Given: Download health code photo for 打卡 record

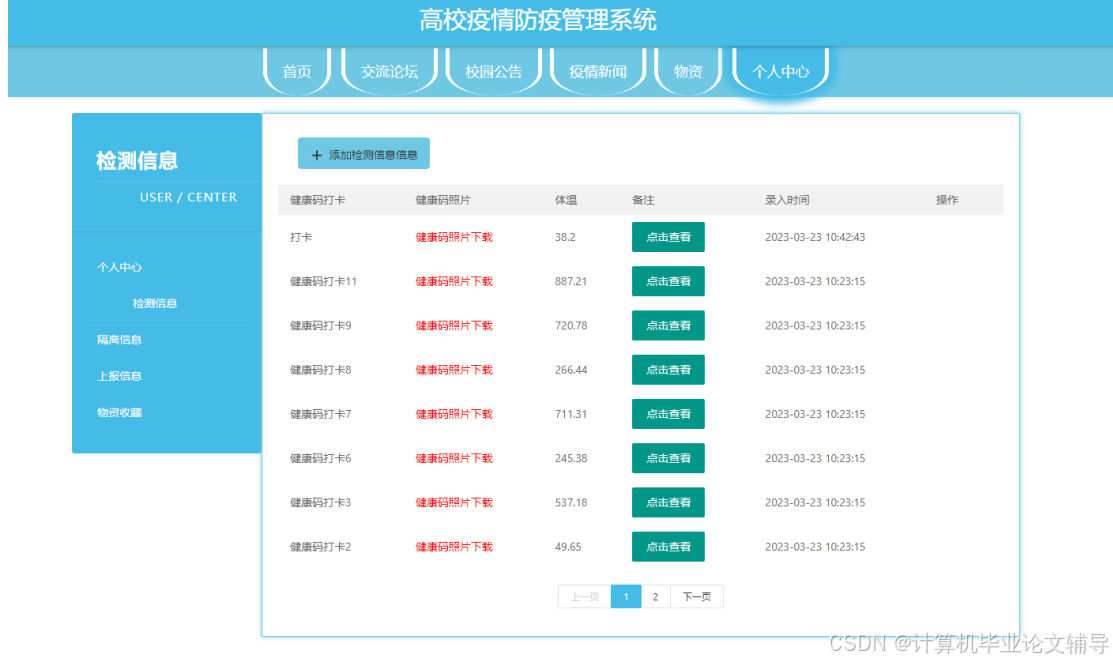Looking at the screenshot, I should click(x=453, y=237).
